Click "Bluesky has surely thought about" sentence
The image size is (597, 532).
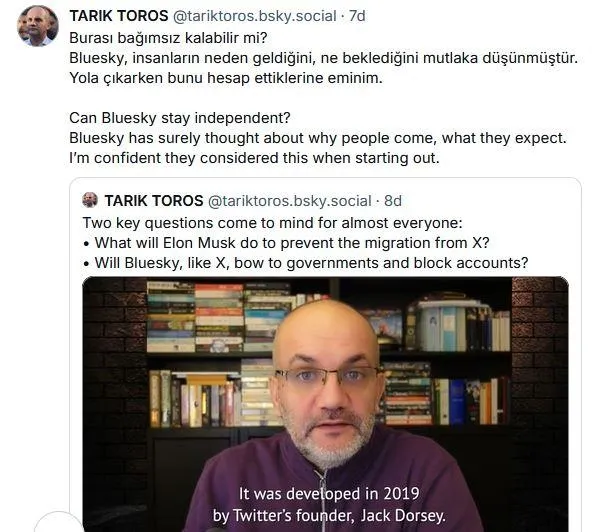pos(318,138)
